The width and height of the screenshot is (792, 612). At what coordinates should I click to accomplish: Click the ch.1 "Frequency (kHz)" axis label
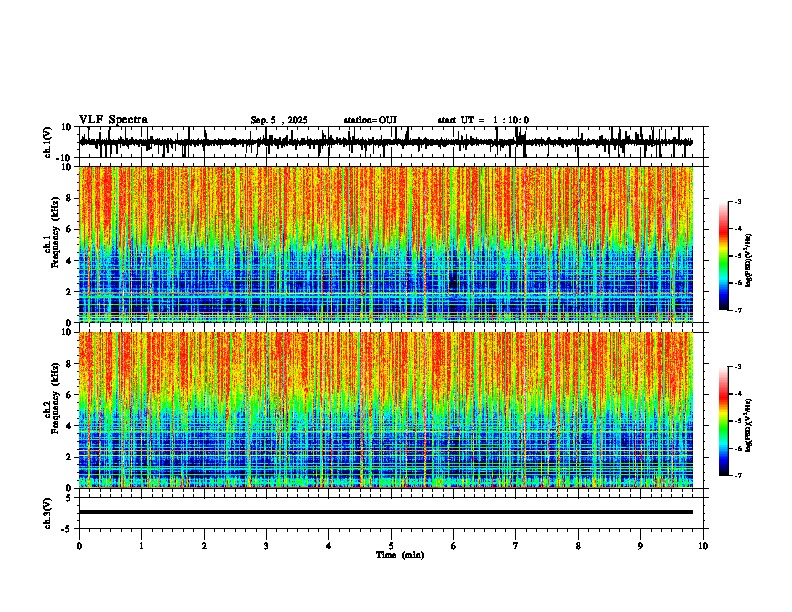tap(56, 232)
